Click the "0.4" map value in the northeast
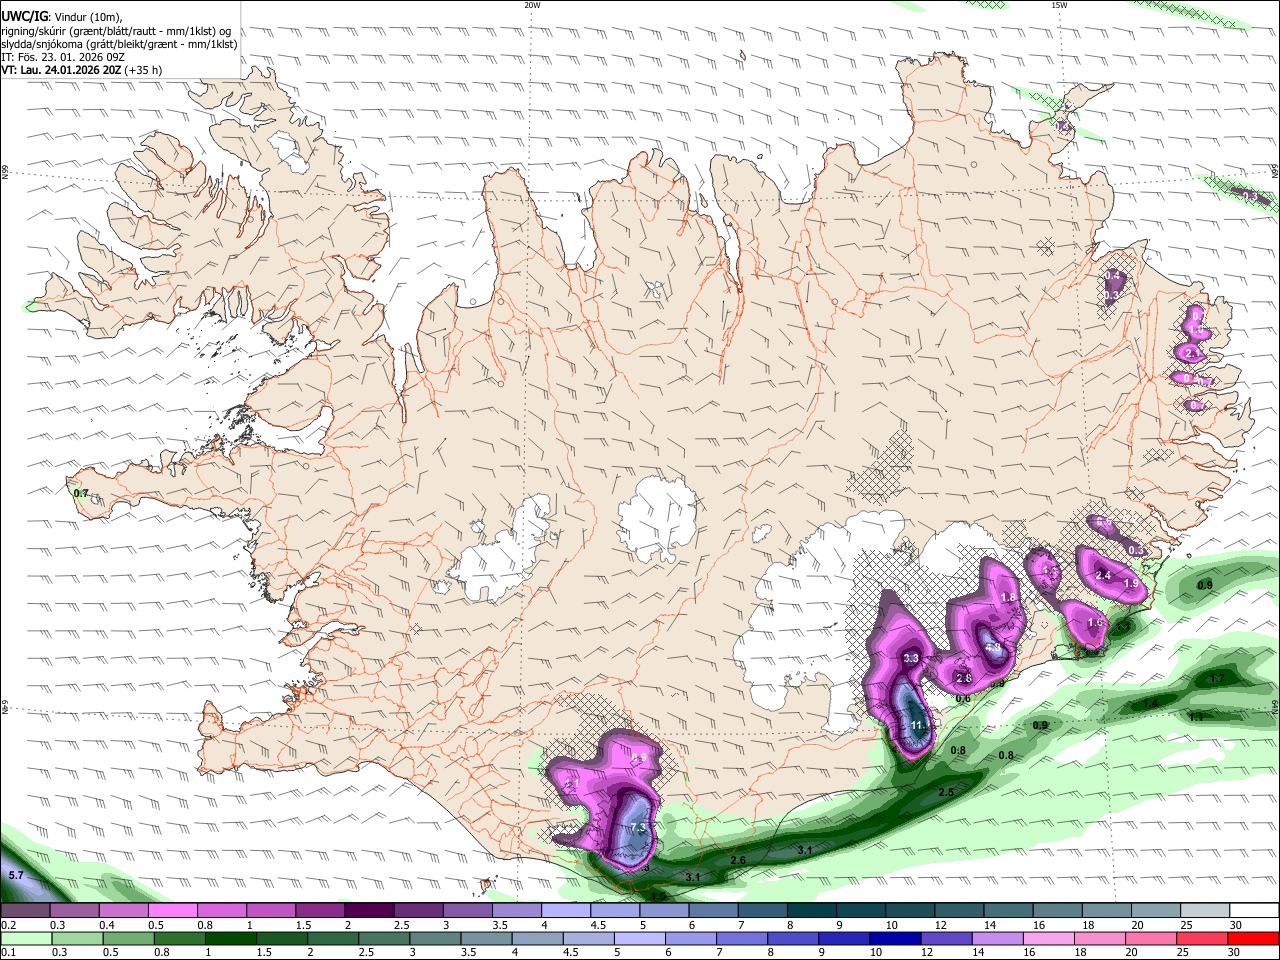Screen dimensions: 1280x960 1113,275
